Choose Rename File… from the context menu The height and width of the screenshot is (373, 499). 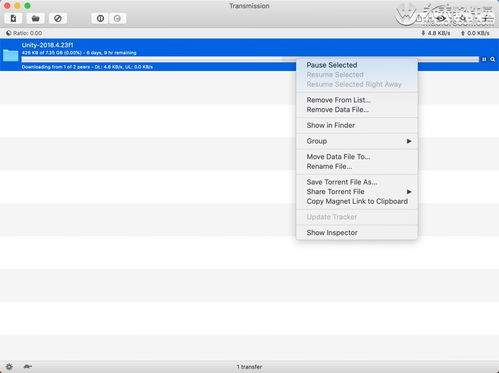coord(357,166)
